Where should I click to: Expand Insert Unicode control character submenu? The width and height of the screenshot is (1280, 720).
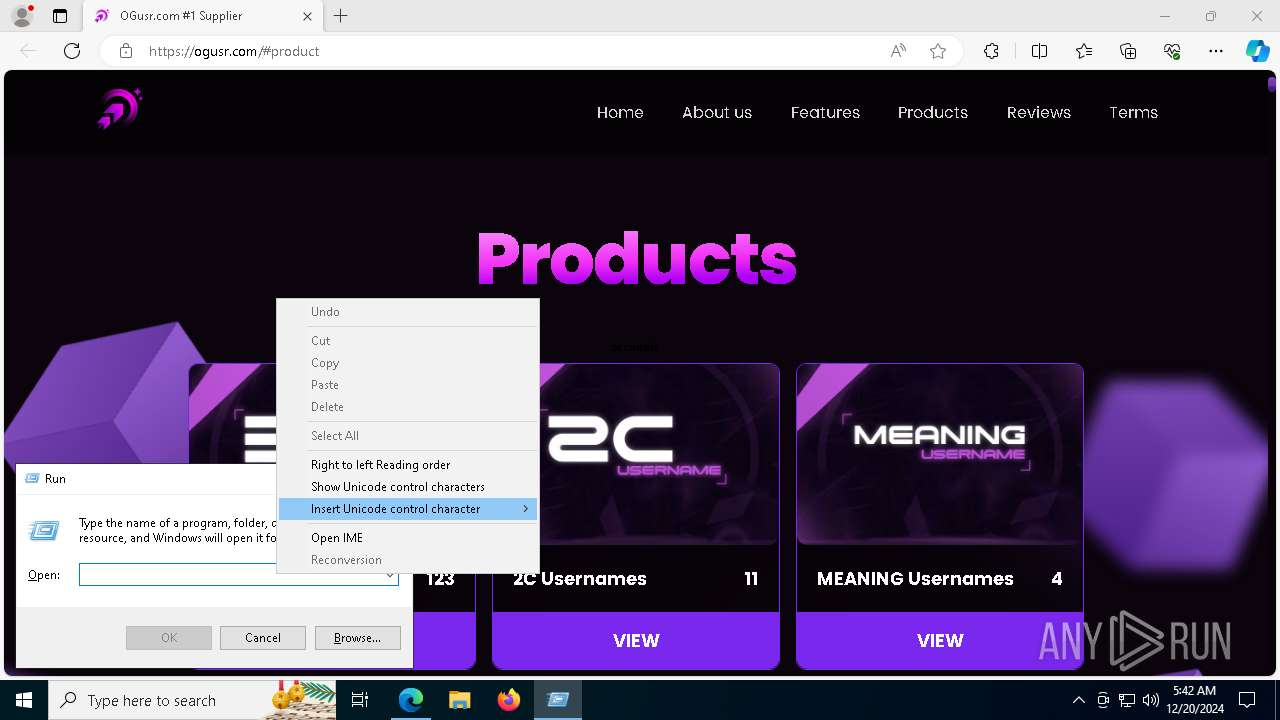click(408, 509)
